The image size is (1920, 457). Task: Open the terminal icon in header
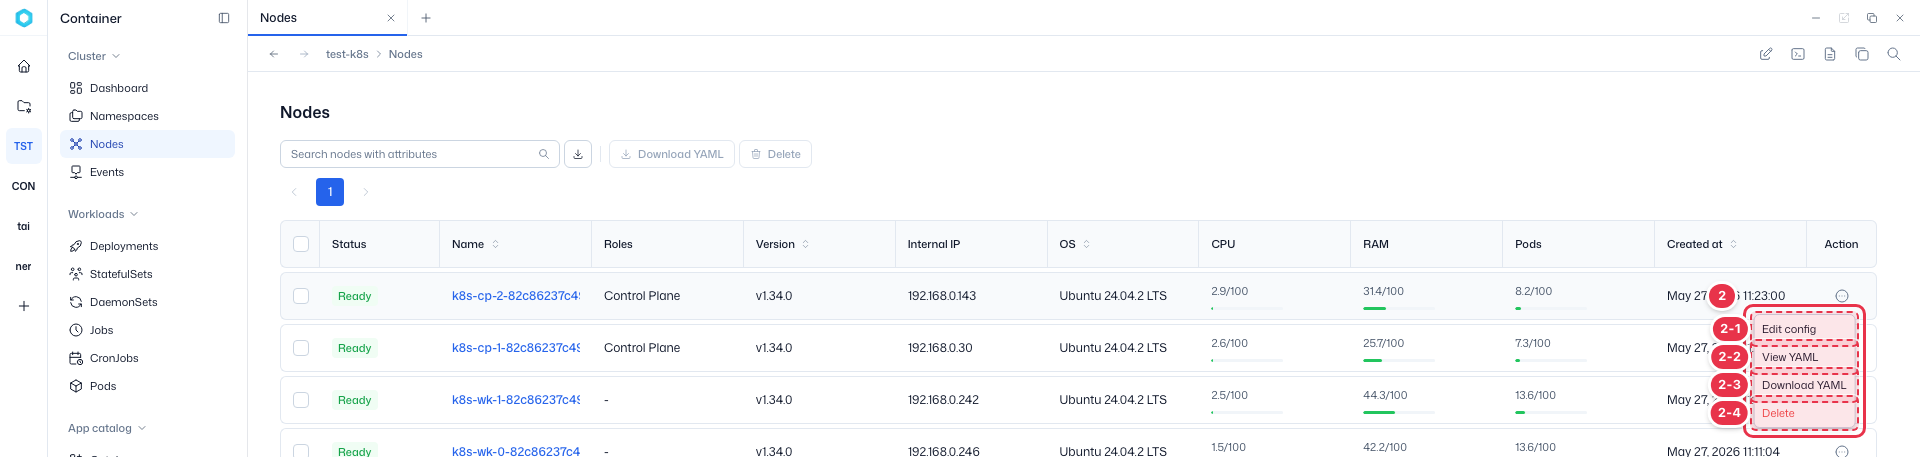[x=1798, y=54]
